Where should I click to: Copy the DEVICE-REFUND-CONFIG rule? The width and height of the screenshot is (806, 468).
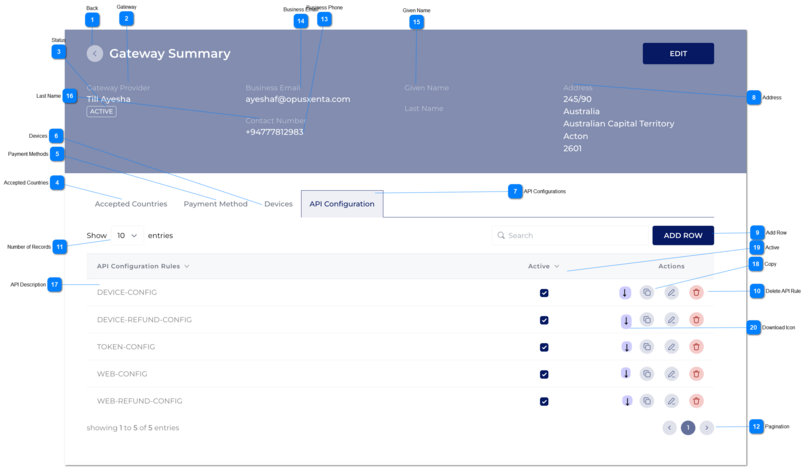647,320
